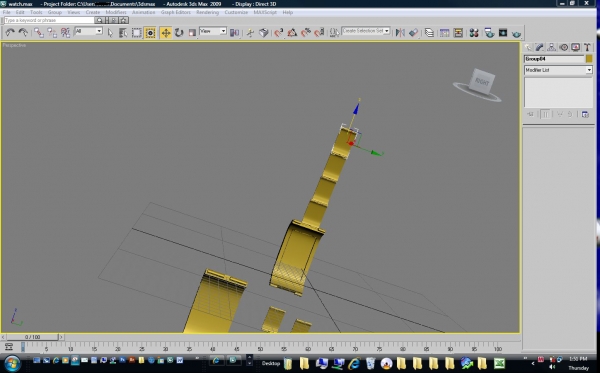Click the Select and Manipulate icon
The height and width of the screenshot is (373, 600).
click(x=250, y=33)
